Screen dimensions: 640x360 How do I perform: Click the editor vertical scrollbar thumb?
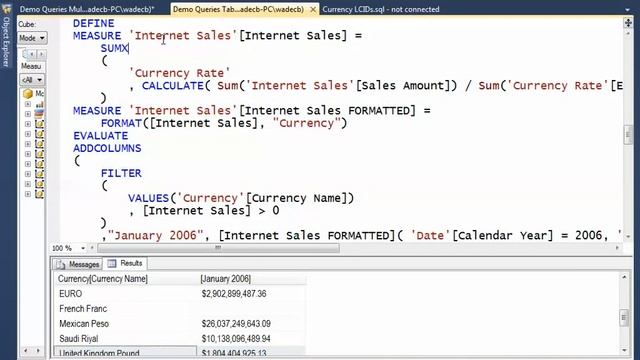[x=628, y=135]
